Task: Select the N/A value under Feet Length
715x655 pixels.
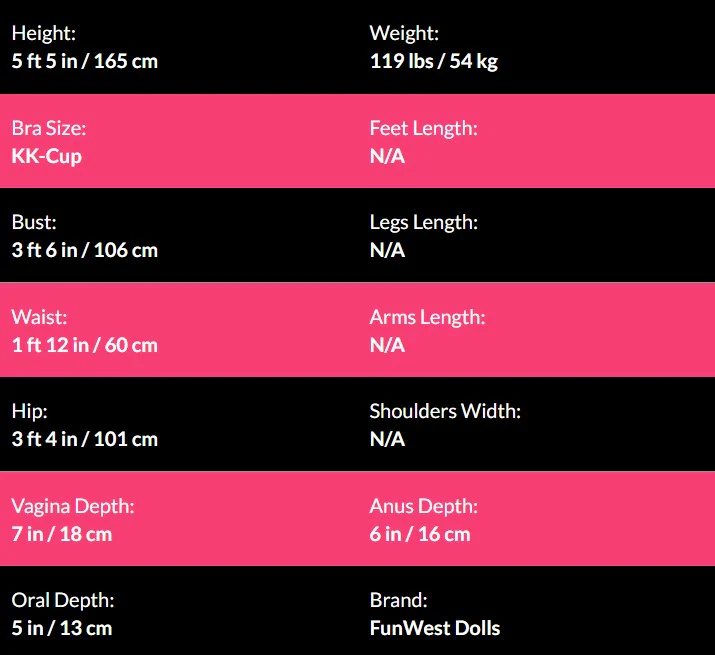Action: [x=387, y=156]
